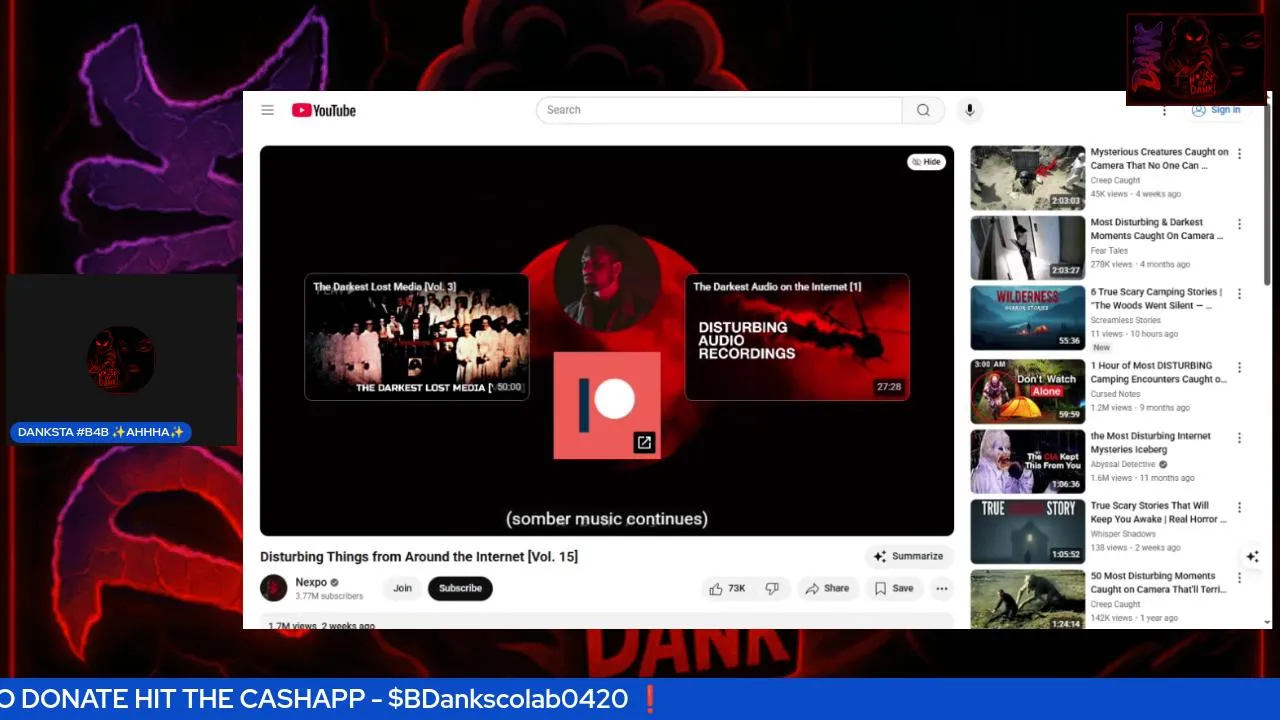
Task: Open The Darkest Lost Media Vol. 3 card
Action: click(x=417, y=337)
